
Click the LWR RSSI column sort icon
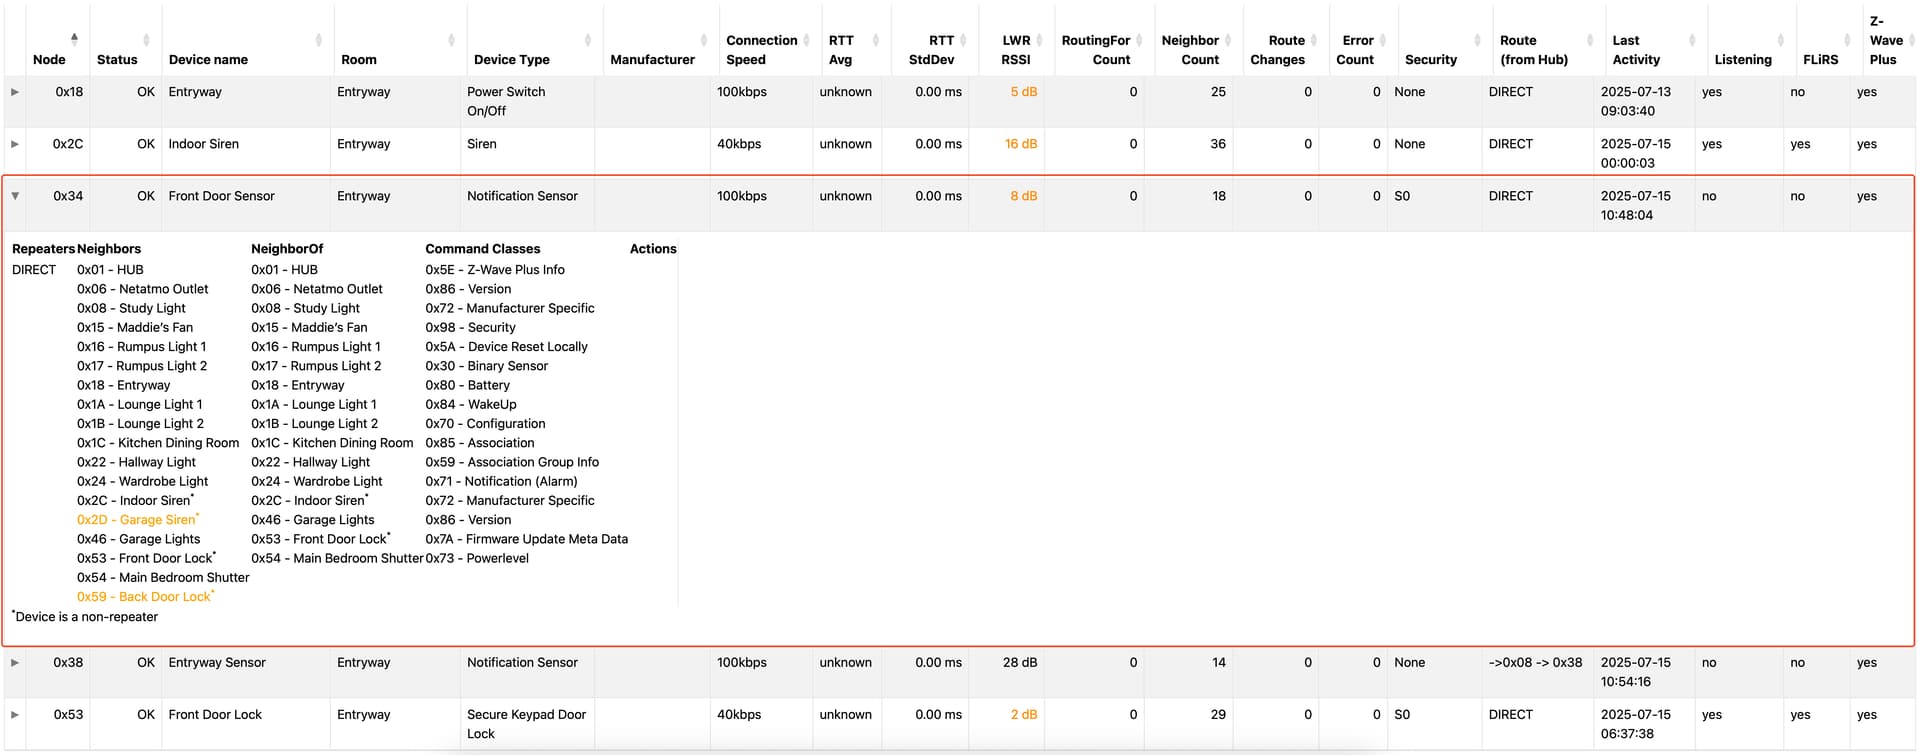pos(1039,40)
